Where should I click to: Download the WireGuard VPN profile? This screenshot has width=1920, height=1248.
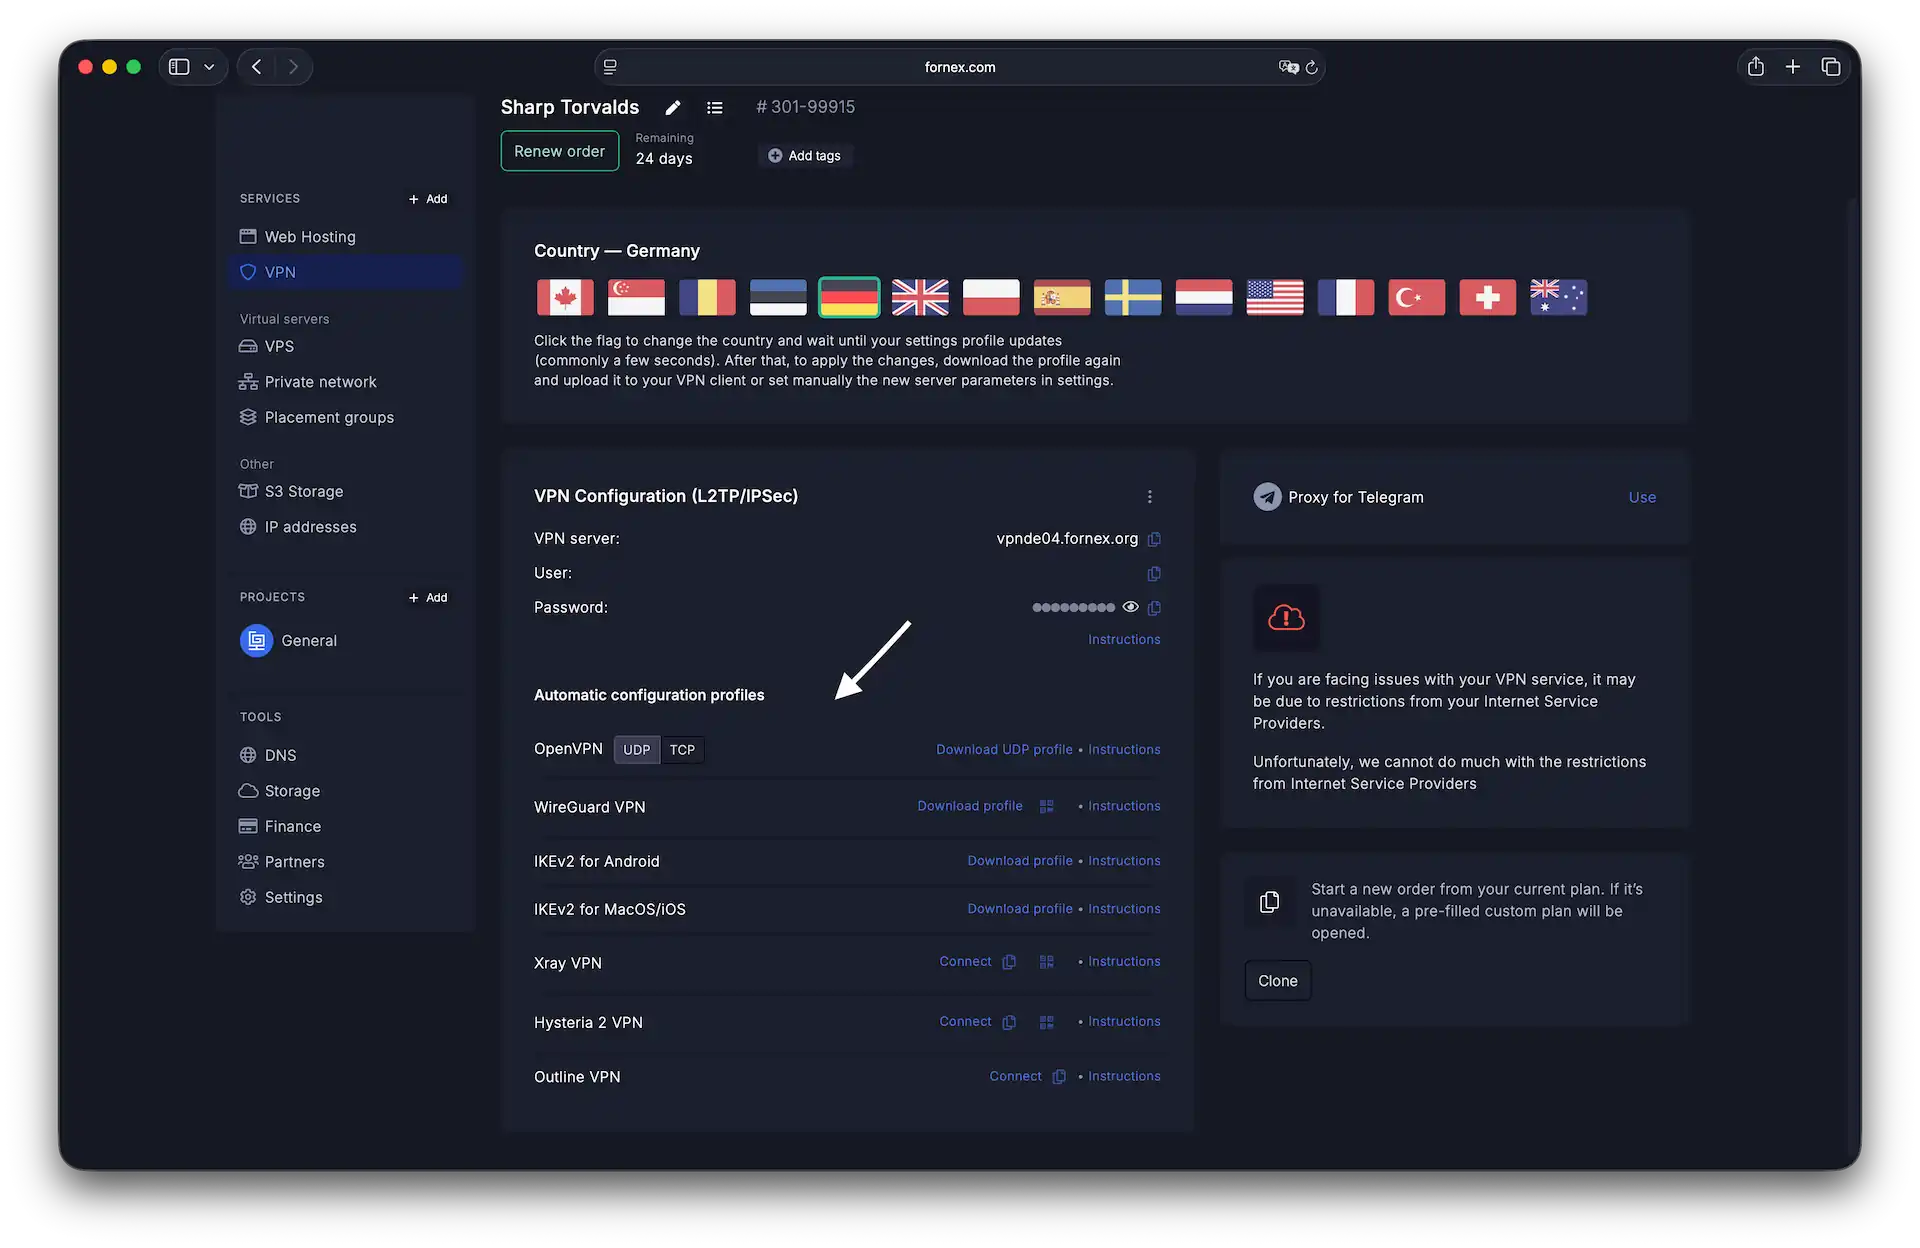[970, 806]
